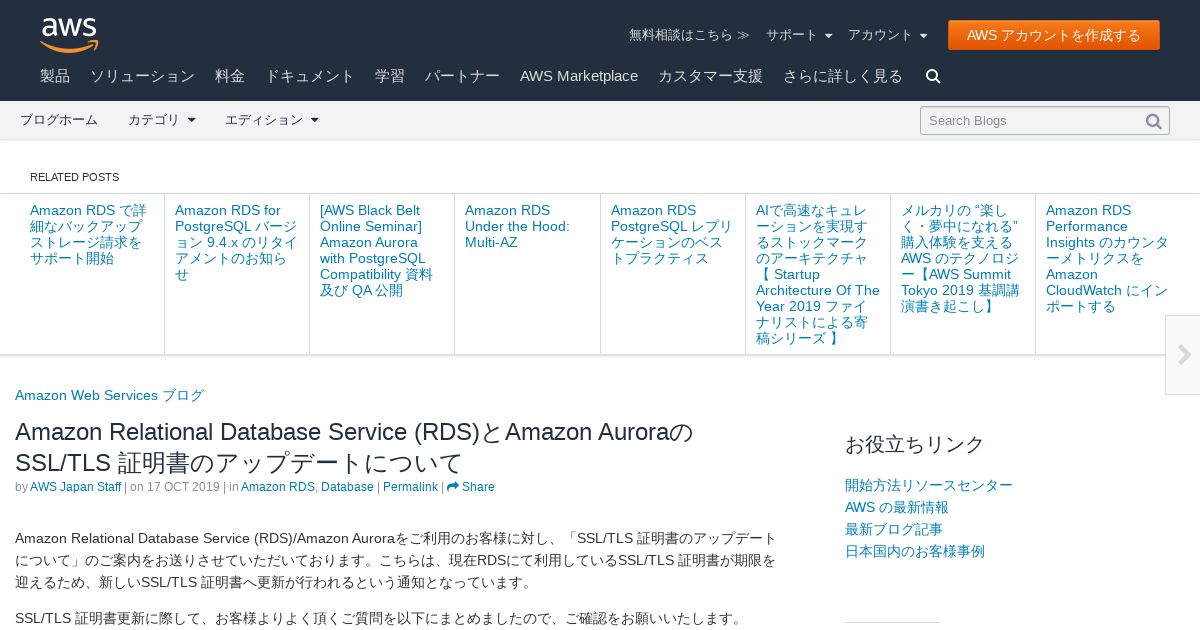Open RDS PostgreSQL レプリケーション best practices post
Screen dimensions: 1200x630
point(672,234)
